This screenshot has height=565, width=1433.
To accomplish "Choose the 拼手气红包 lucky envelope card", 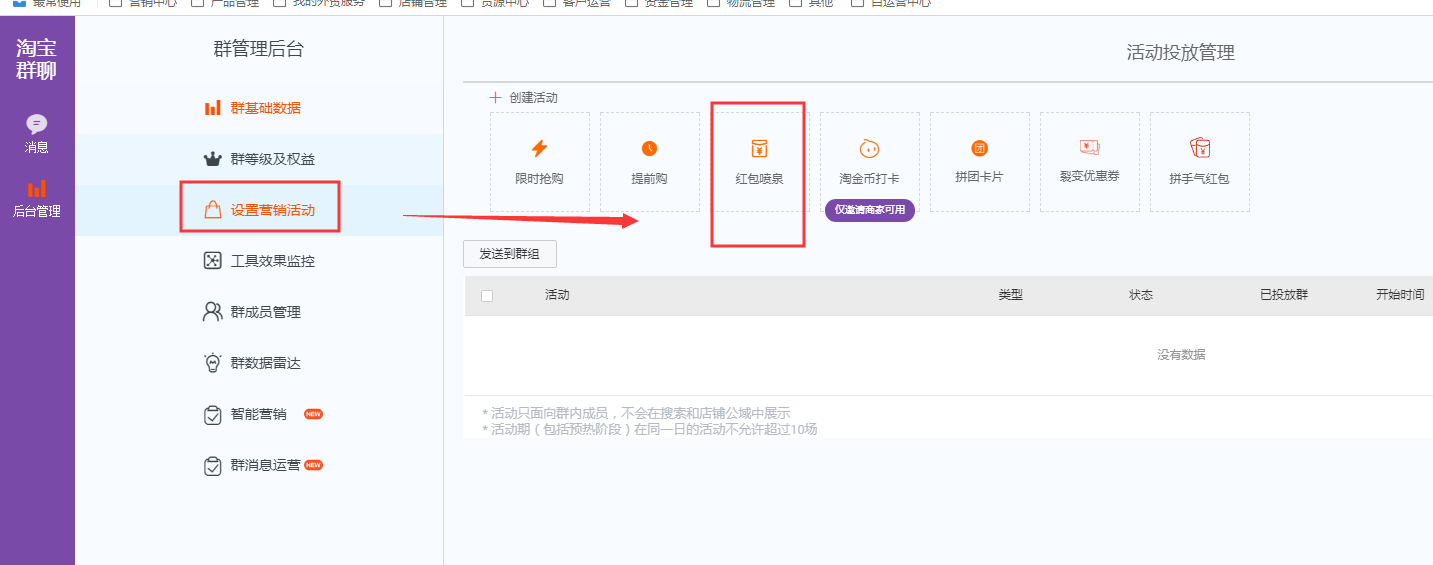I will [1199, 162].
